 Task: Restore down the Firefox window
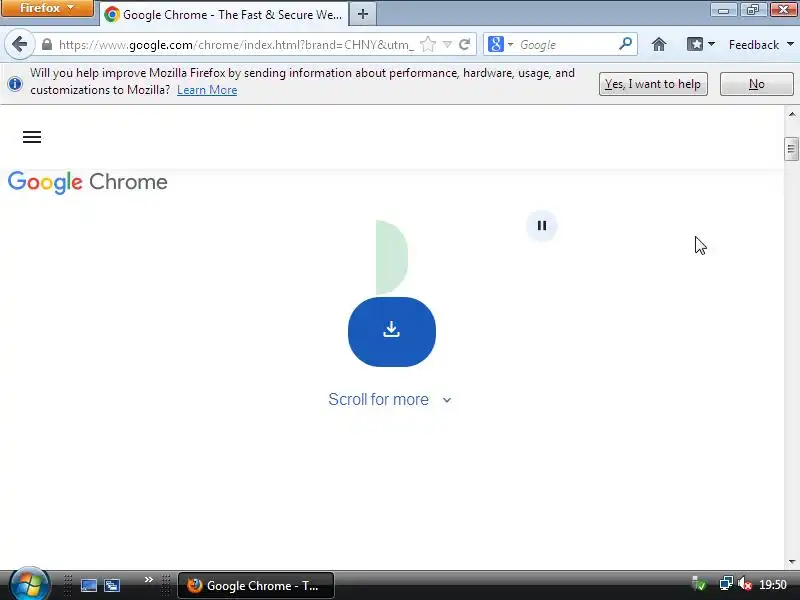[x=753, y=10]
